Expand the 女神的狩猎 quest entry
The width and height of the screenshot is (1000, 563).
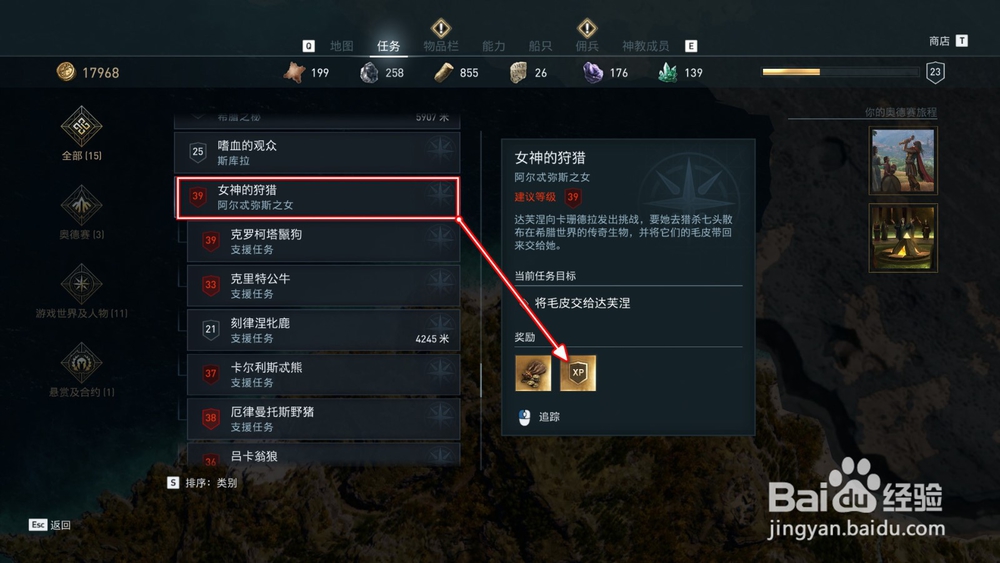pos(317,198)
